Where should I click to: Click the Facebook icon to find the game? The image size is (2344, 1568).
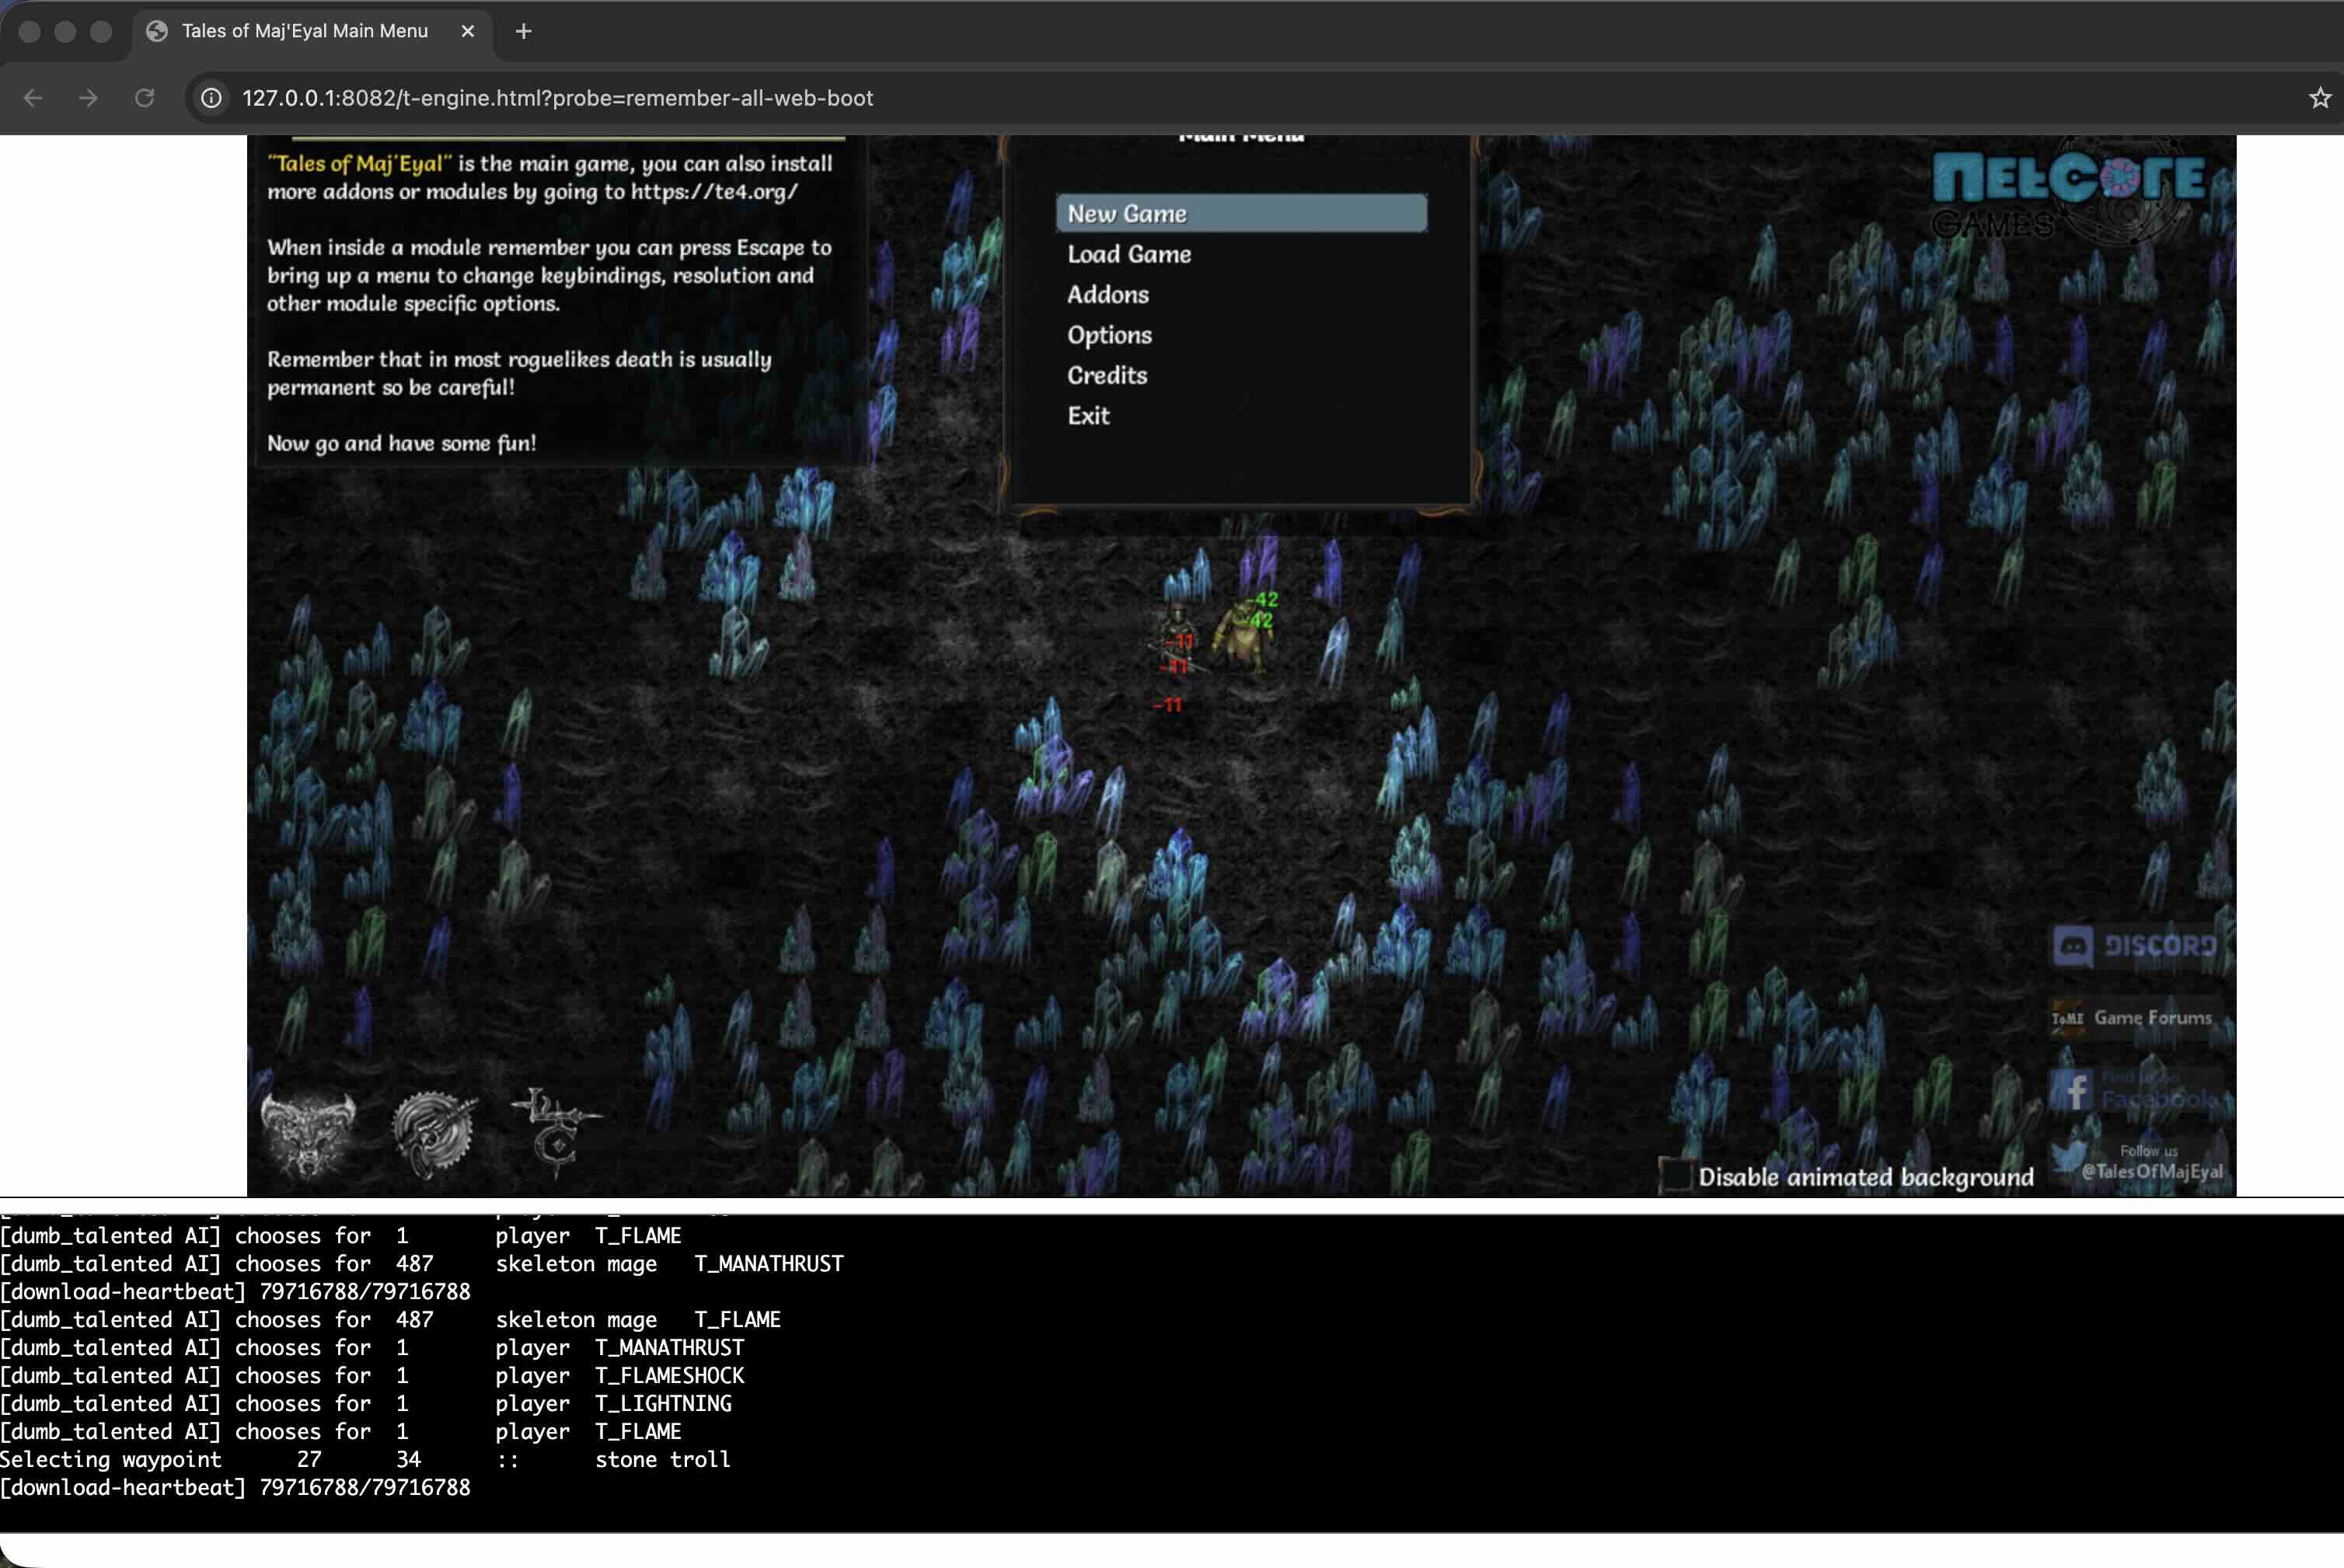(2075, 1090)
